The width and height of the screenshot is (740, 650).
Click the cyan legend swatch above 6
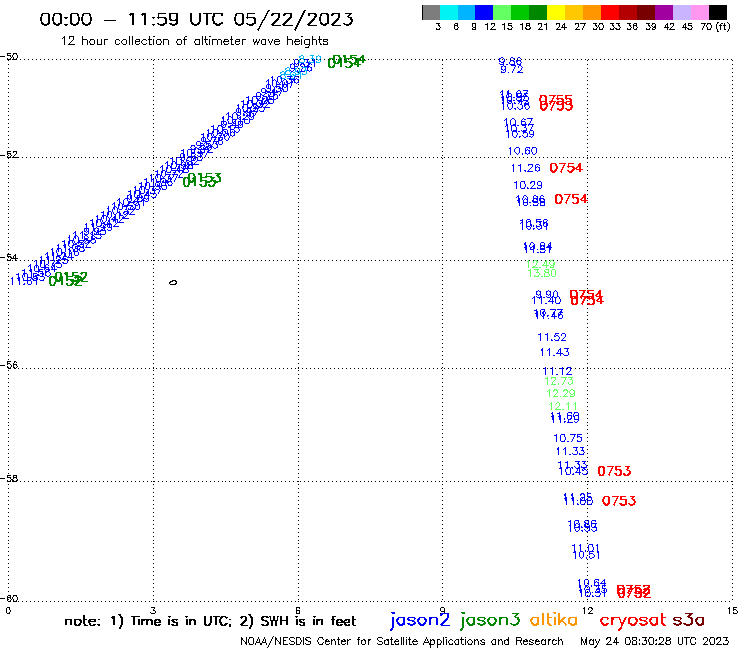[448, 12]
